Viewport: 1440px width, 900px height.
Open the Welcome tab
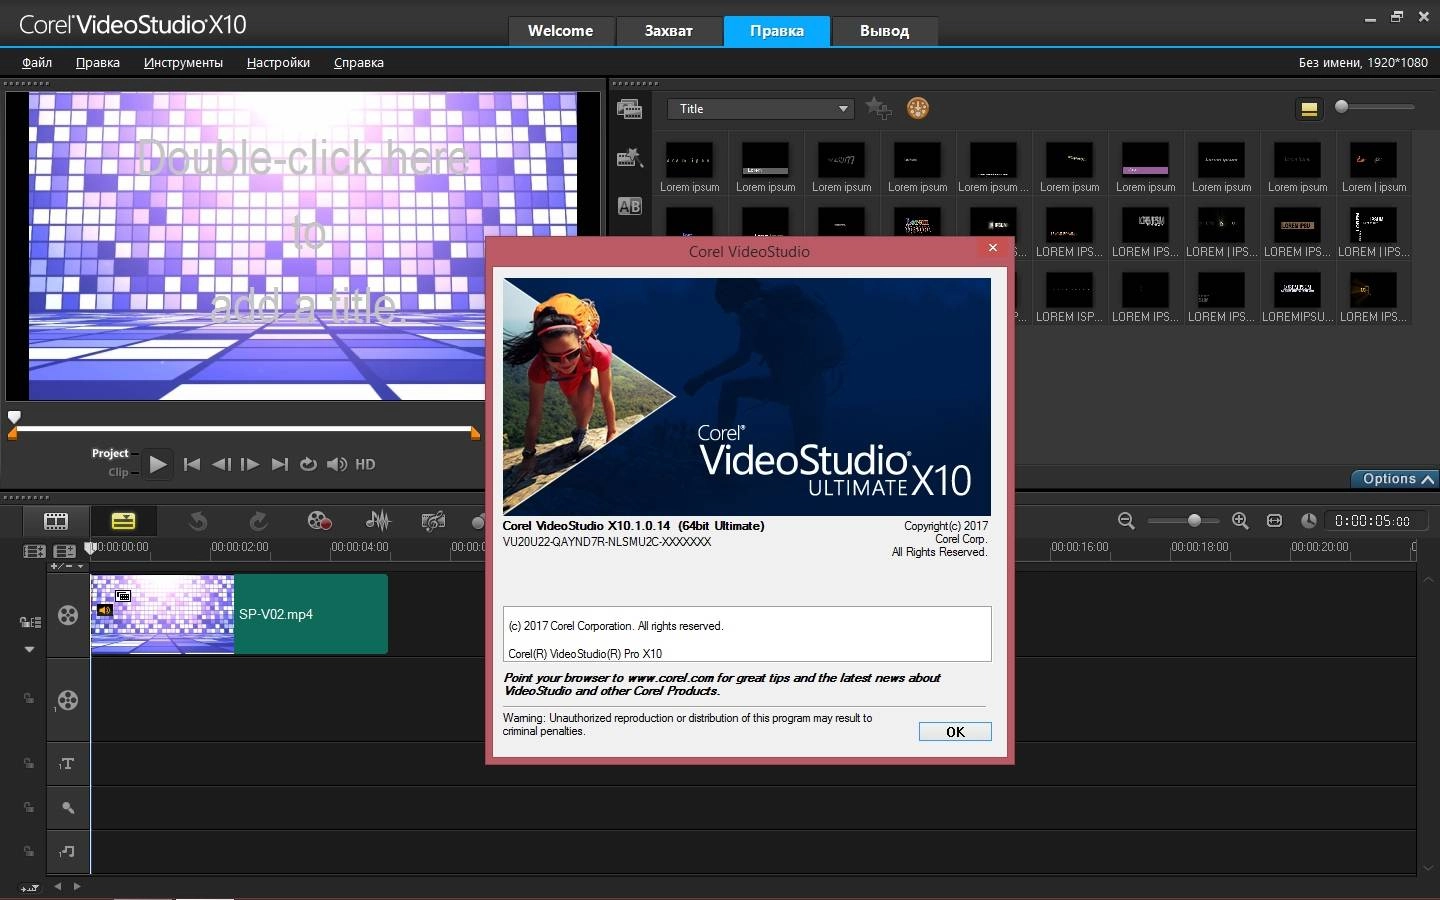coord(560,31)
